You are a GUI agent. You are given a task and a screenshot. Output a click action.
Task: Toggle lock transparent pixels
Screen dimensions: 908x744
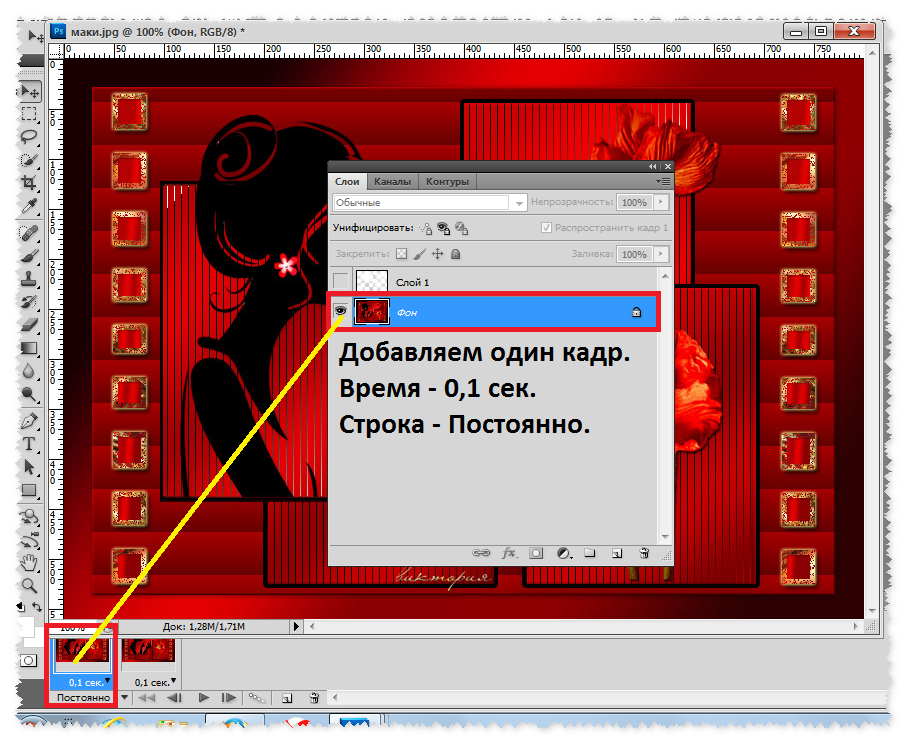click(401, 254)
